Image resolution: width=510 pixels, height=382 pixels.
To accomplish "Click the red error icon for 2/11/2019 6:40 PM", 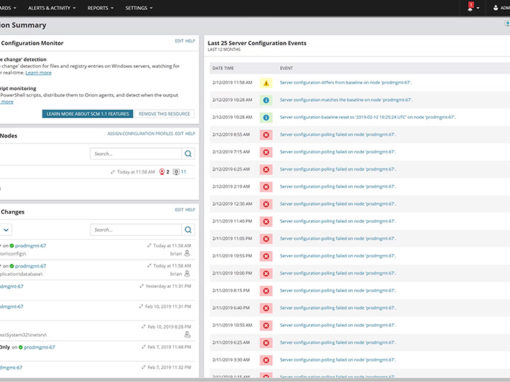I will pyautogui.click(x=266, y=308).
